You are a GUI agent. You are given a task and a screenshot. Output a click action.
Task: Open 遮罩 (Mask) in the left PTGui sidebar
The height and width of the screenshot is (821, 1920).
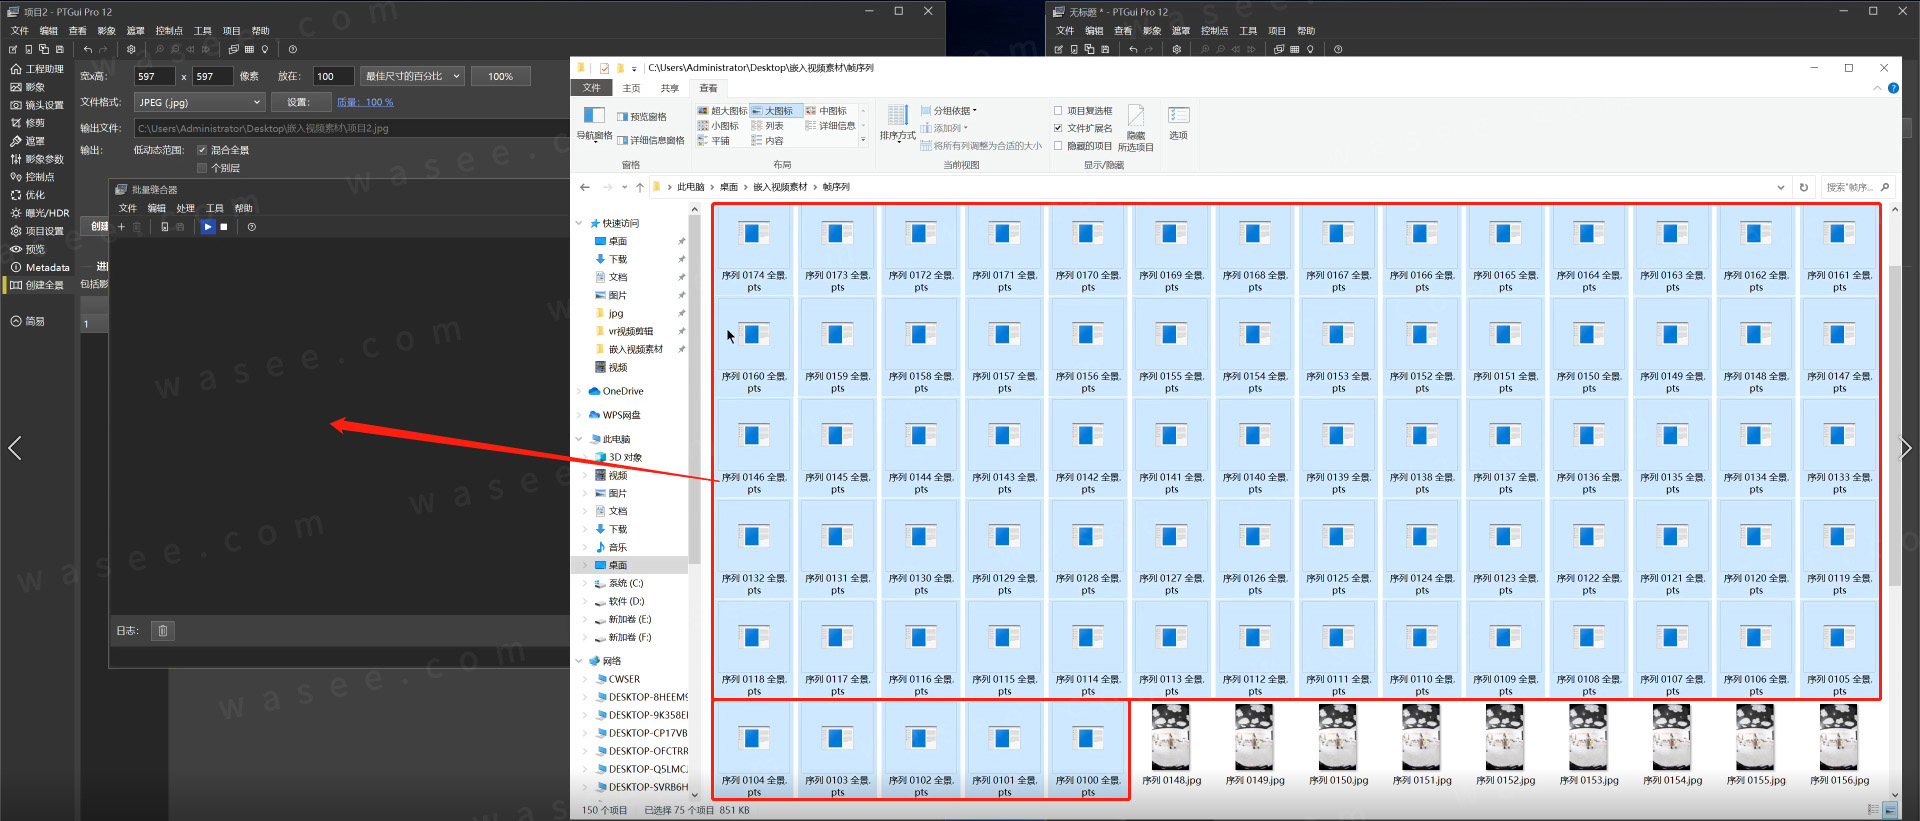pos(28,141)
